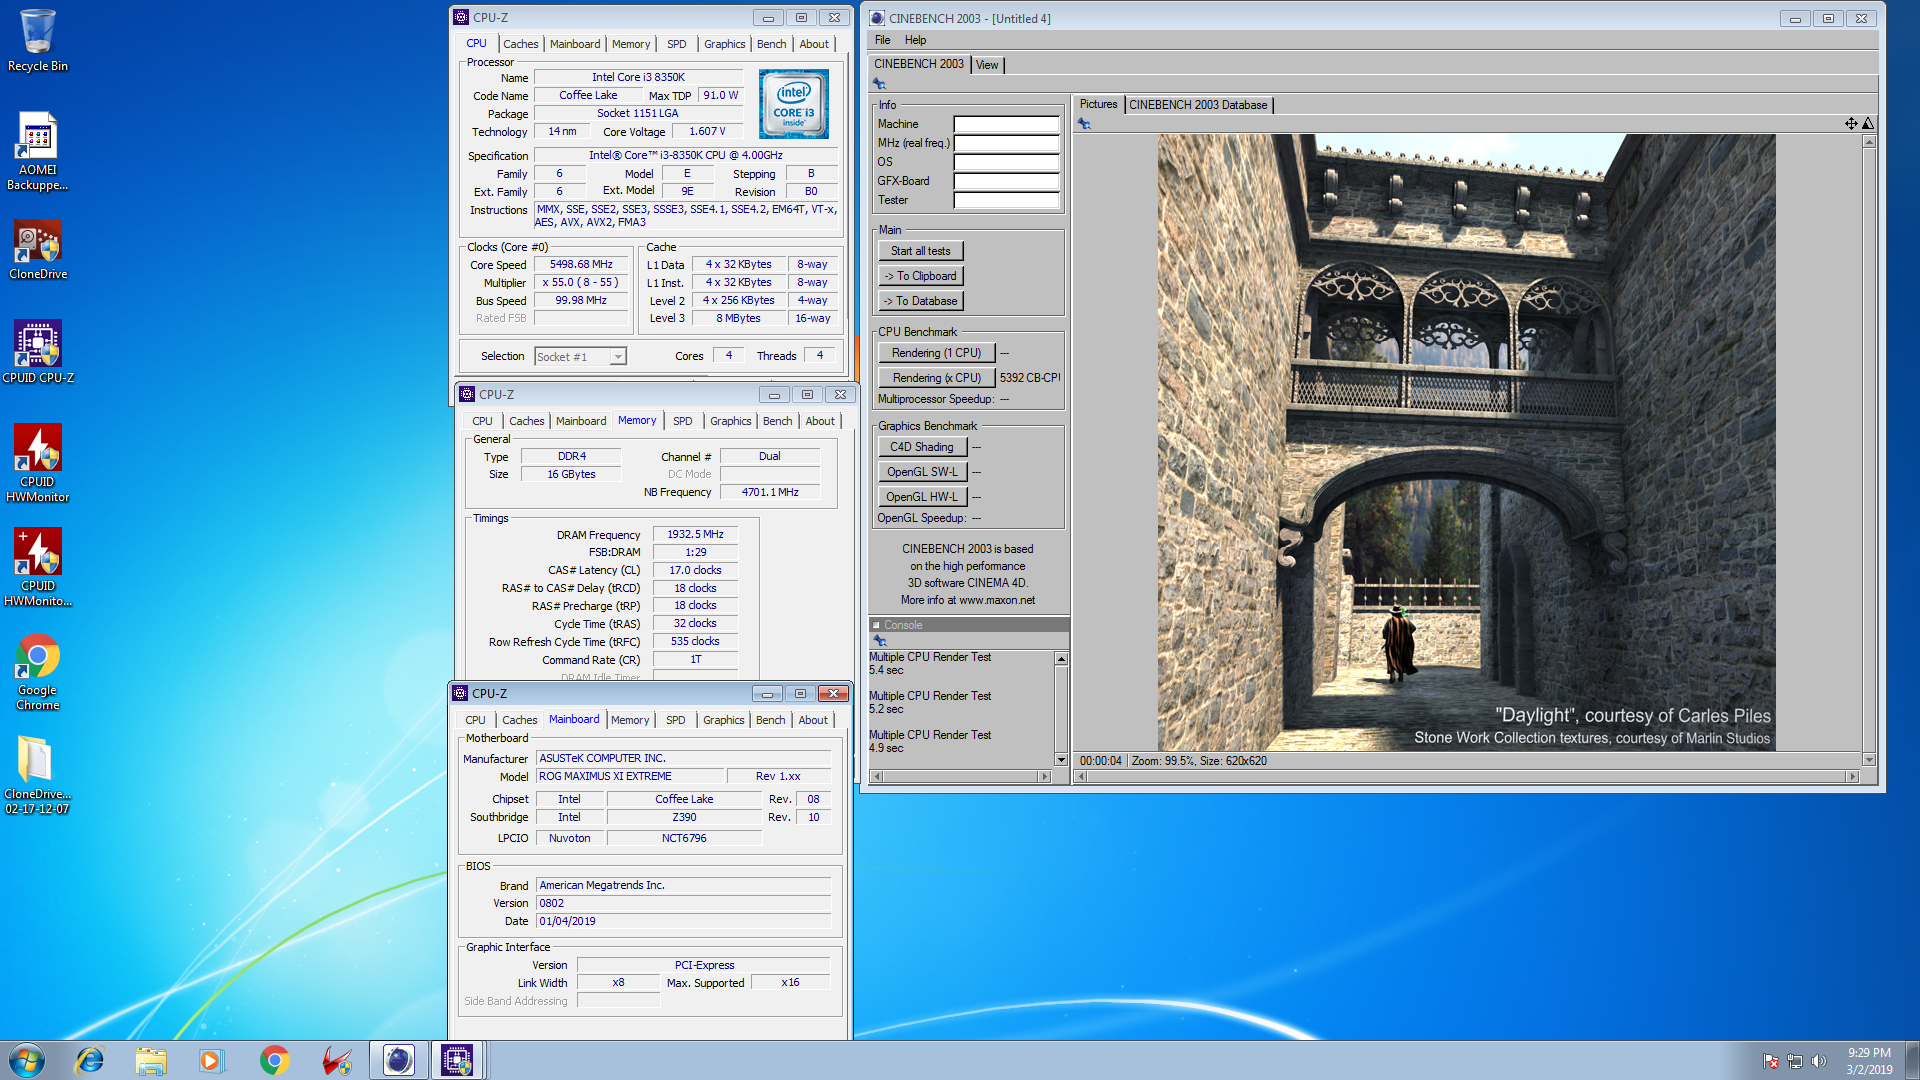Switch to CINEBENCH via its taskbar icon
Screen dimensions: 1920x1080
click(x=398, y=1060)
